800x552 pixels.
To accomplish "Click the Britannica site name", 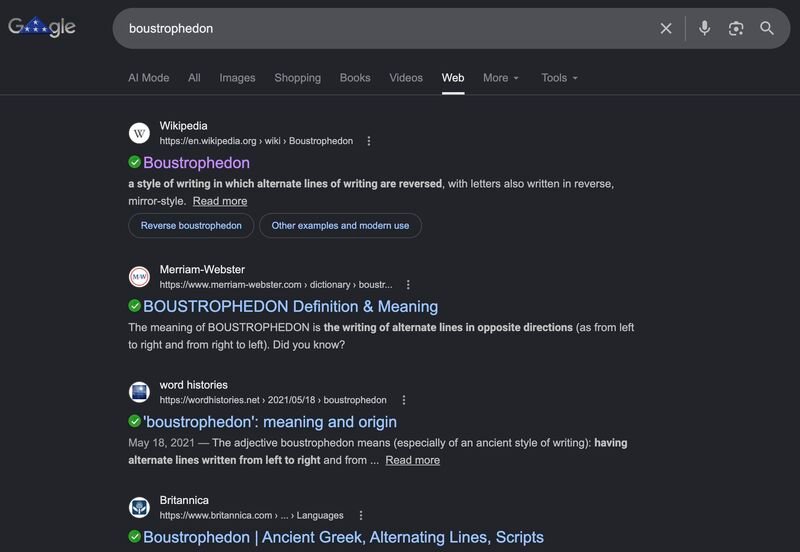I will [x=184, y=500].
